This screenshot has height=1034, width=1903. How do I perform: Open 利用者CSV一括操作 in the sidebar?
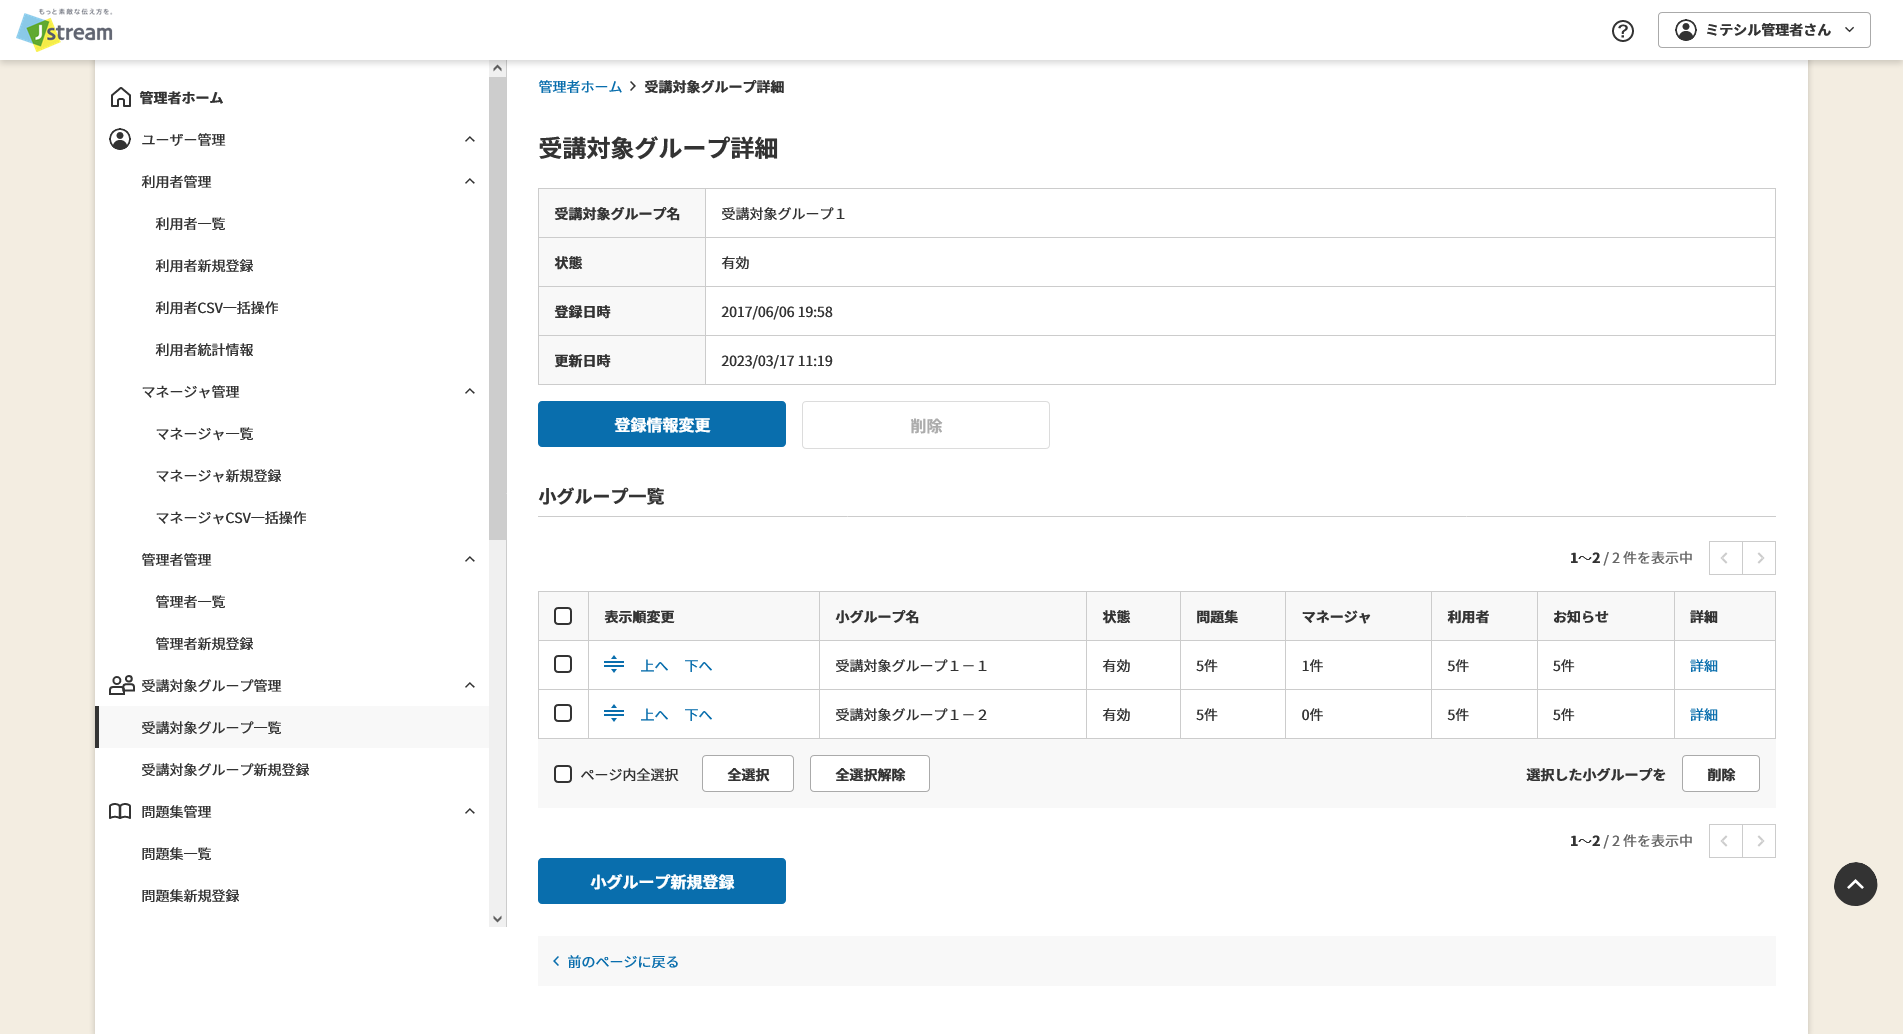[217, 307]
